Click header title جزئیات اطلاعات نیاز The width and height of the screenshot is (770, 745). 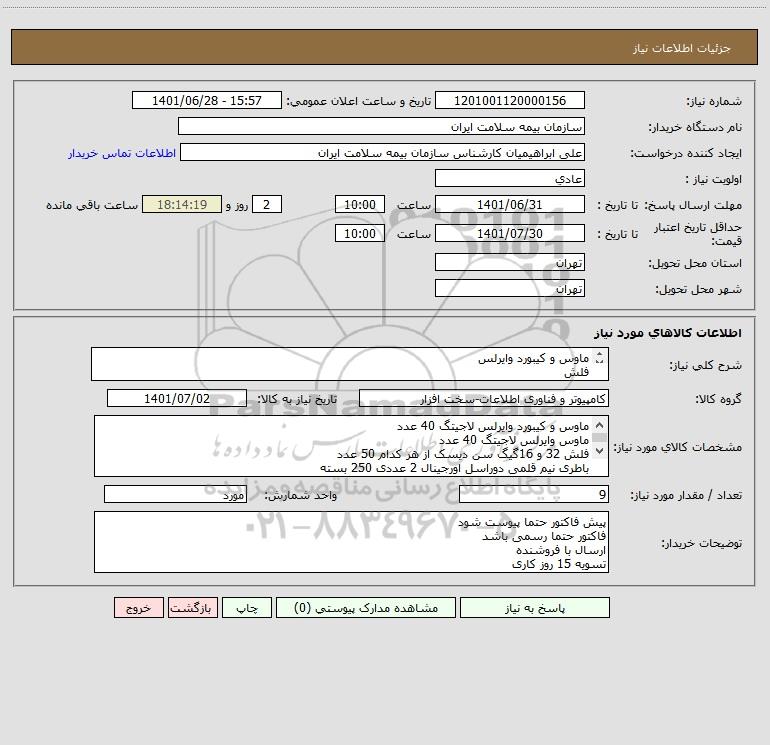(682, 48)
